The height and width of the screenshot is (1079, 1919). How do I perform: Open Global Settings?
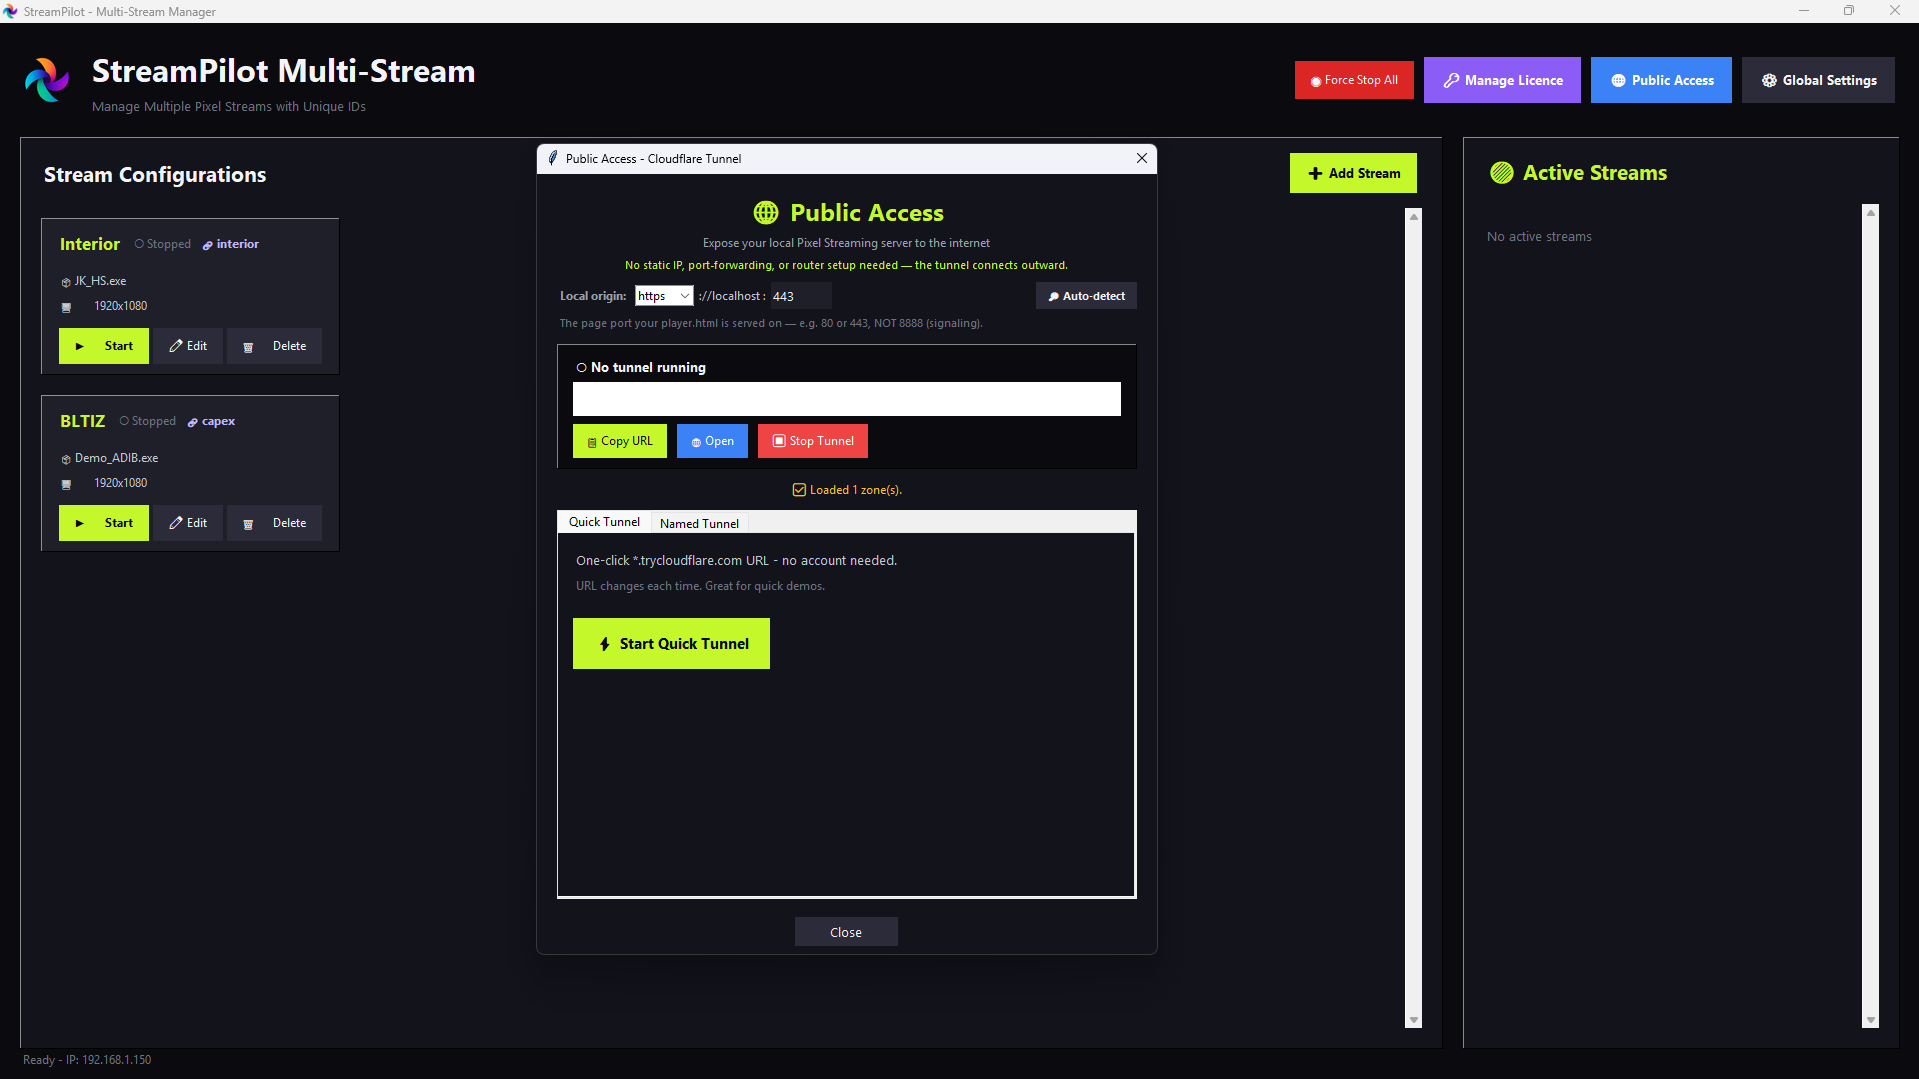[1818, 80]
